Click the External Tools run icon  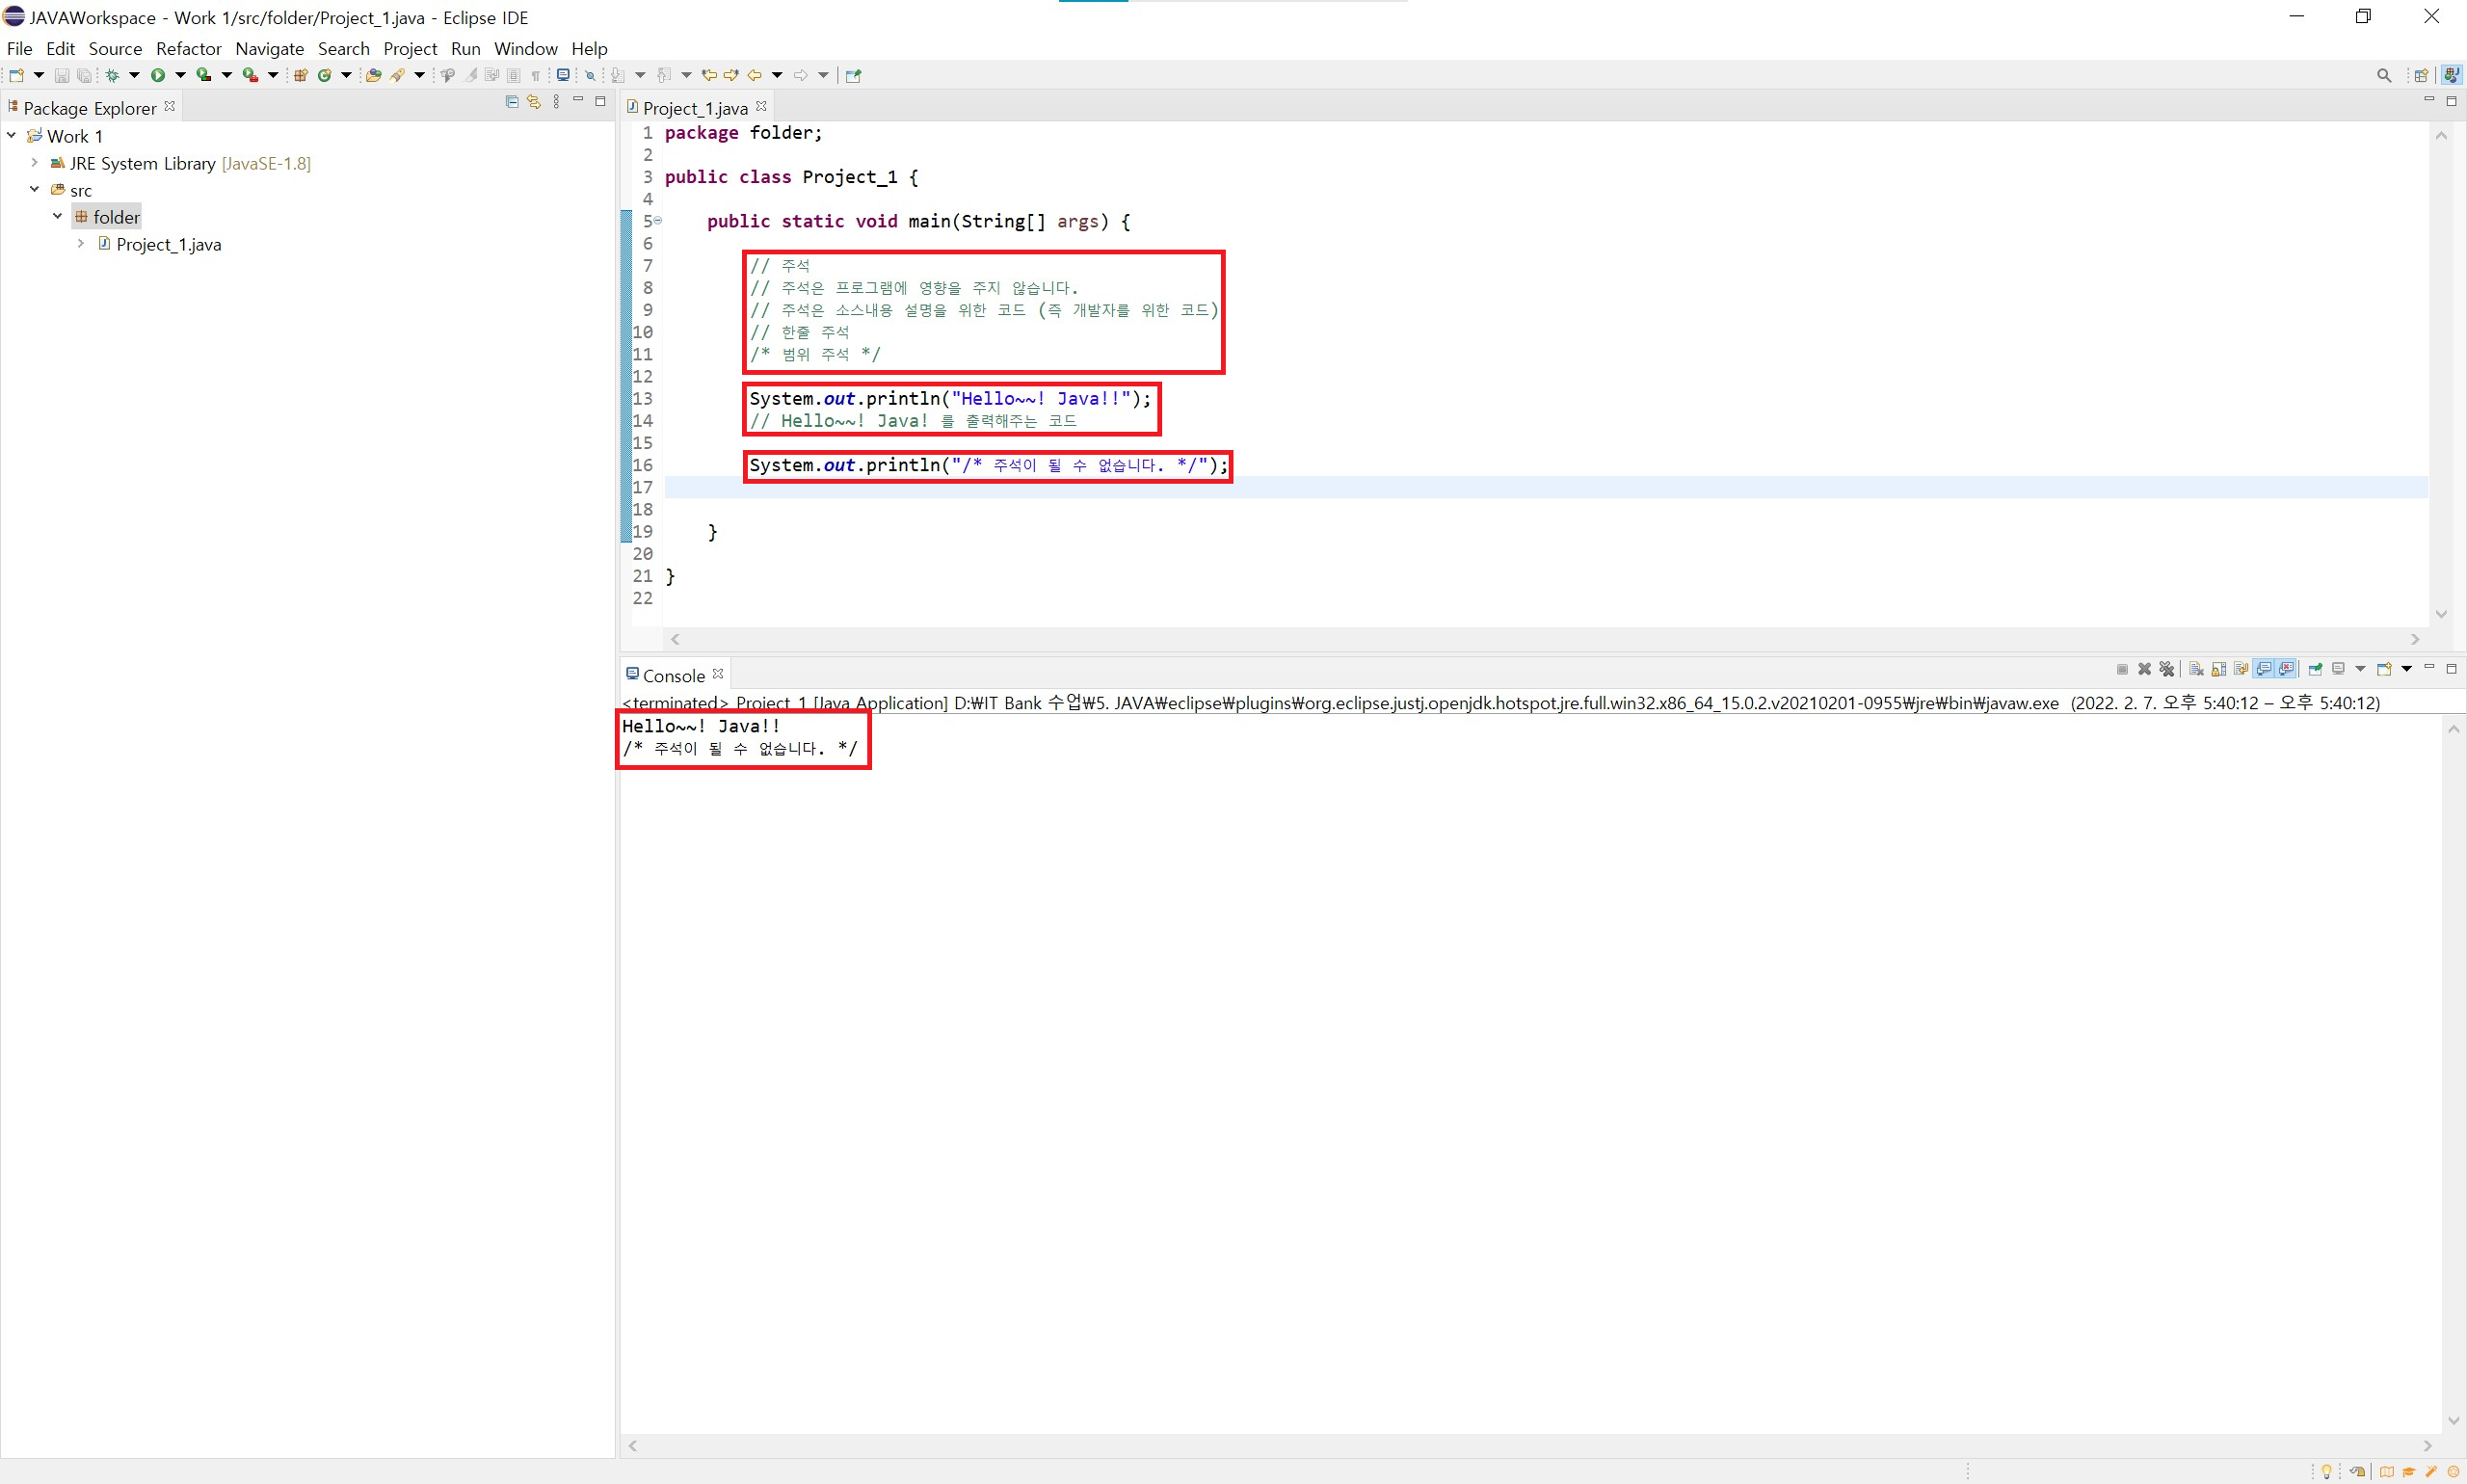(250, 75)
